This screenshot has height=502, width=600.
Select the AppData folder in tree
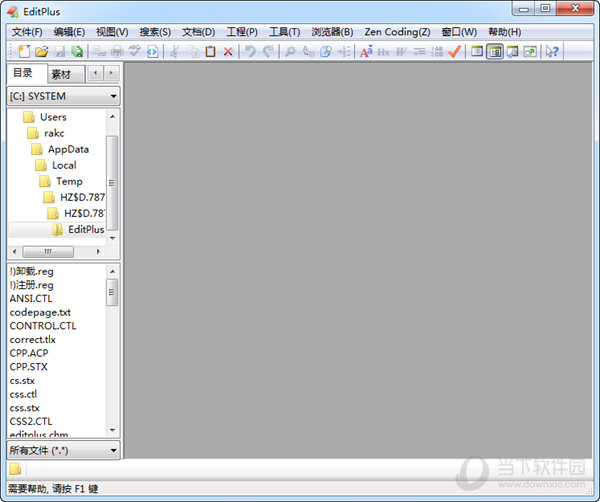68,149
